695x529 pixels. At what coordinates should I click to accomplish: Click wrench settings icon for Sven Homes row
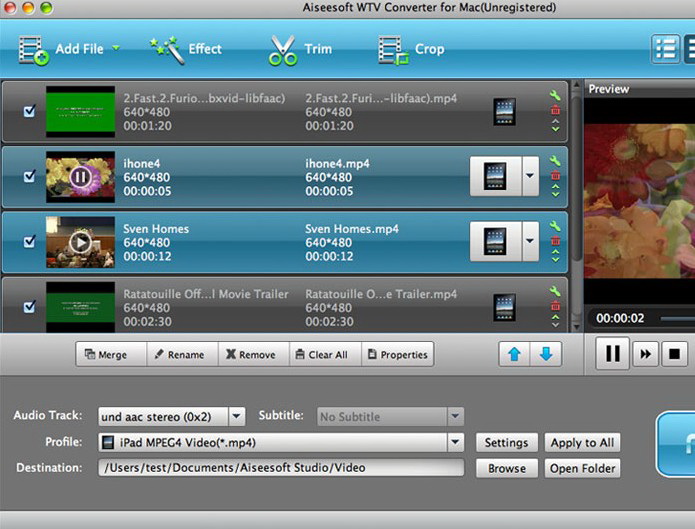[x=555, y=226]
